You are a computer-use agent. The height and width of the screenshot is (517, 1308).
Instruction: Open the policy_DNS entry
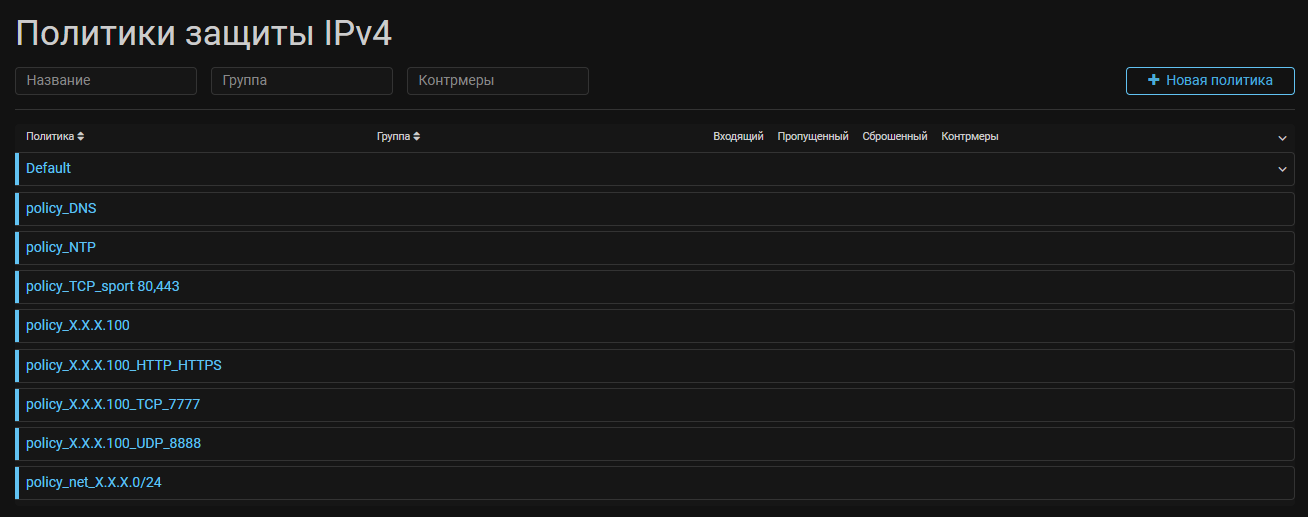point(61,208)
